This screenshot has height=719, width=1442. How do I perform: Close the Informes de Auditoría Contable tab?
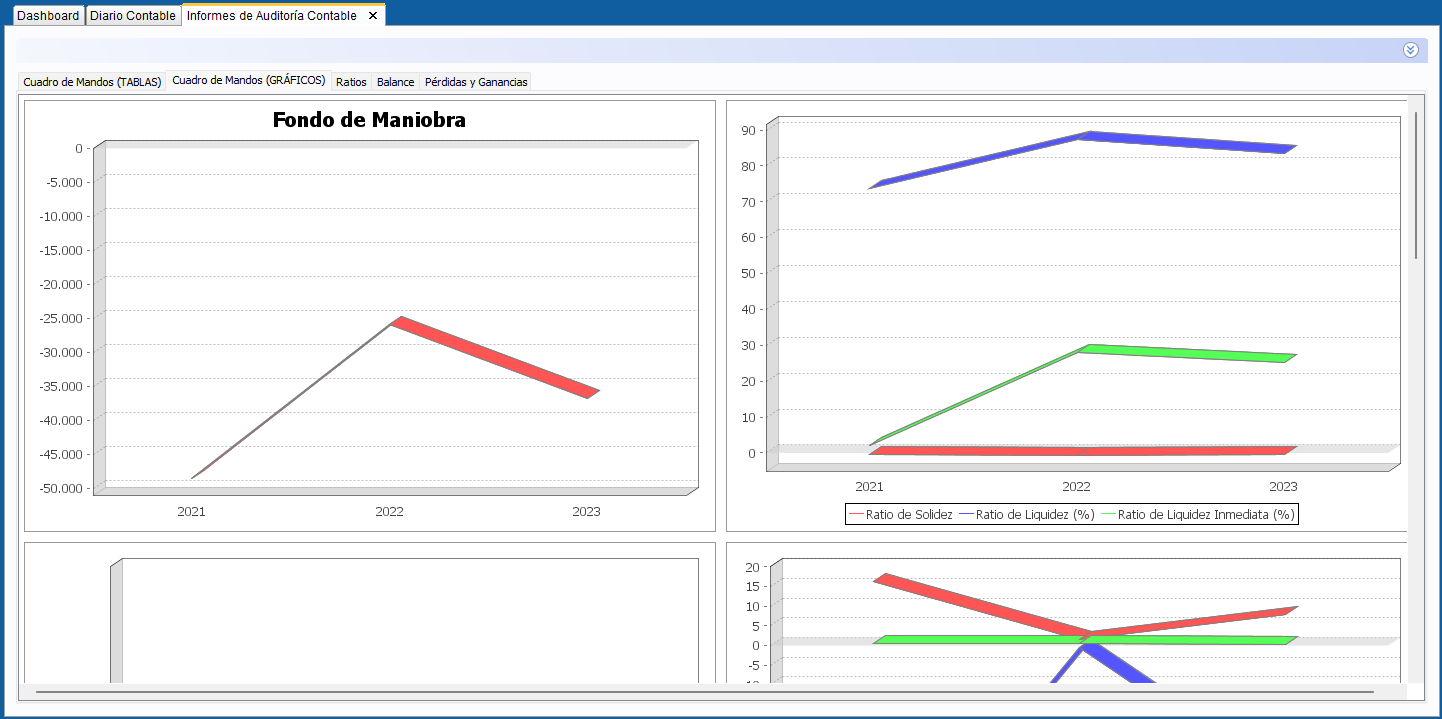coord(373,16)
